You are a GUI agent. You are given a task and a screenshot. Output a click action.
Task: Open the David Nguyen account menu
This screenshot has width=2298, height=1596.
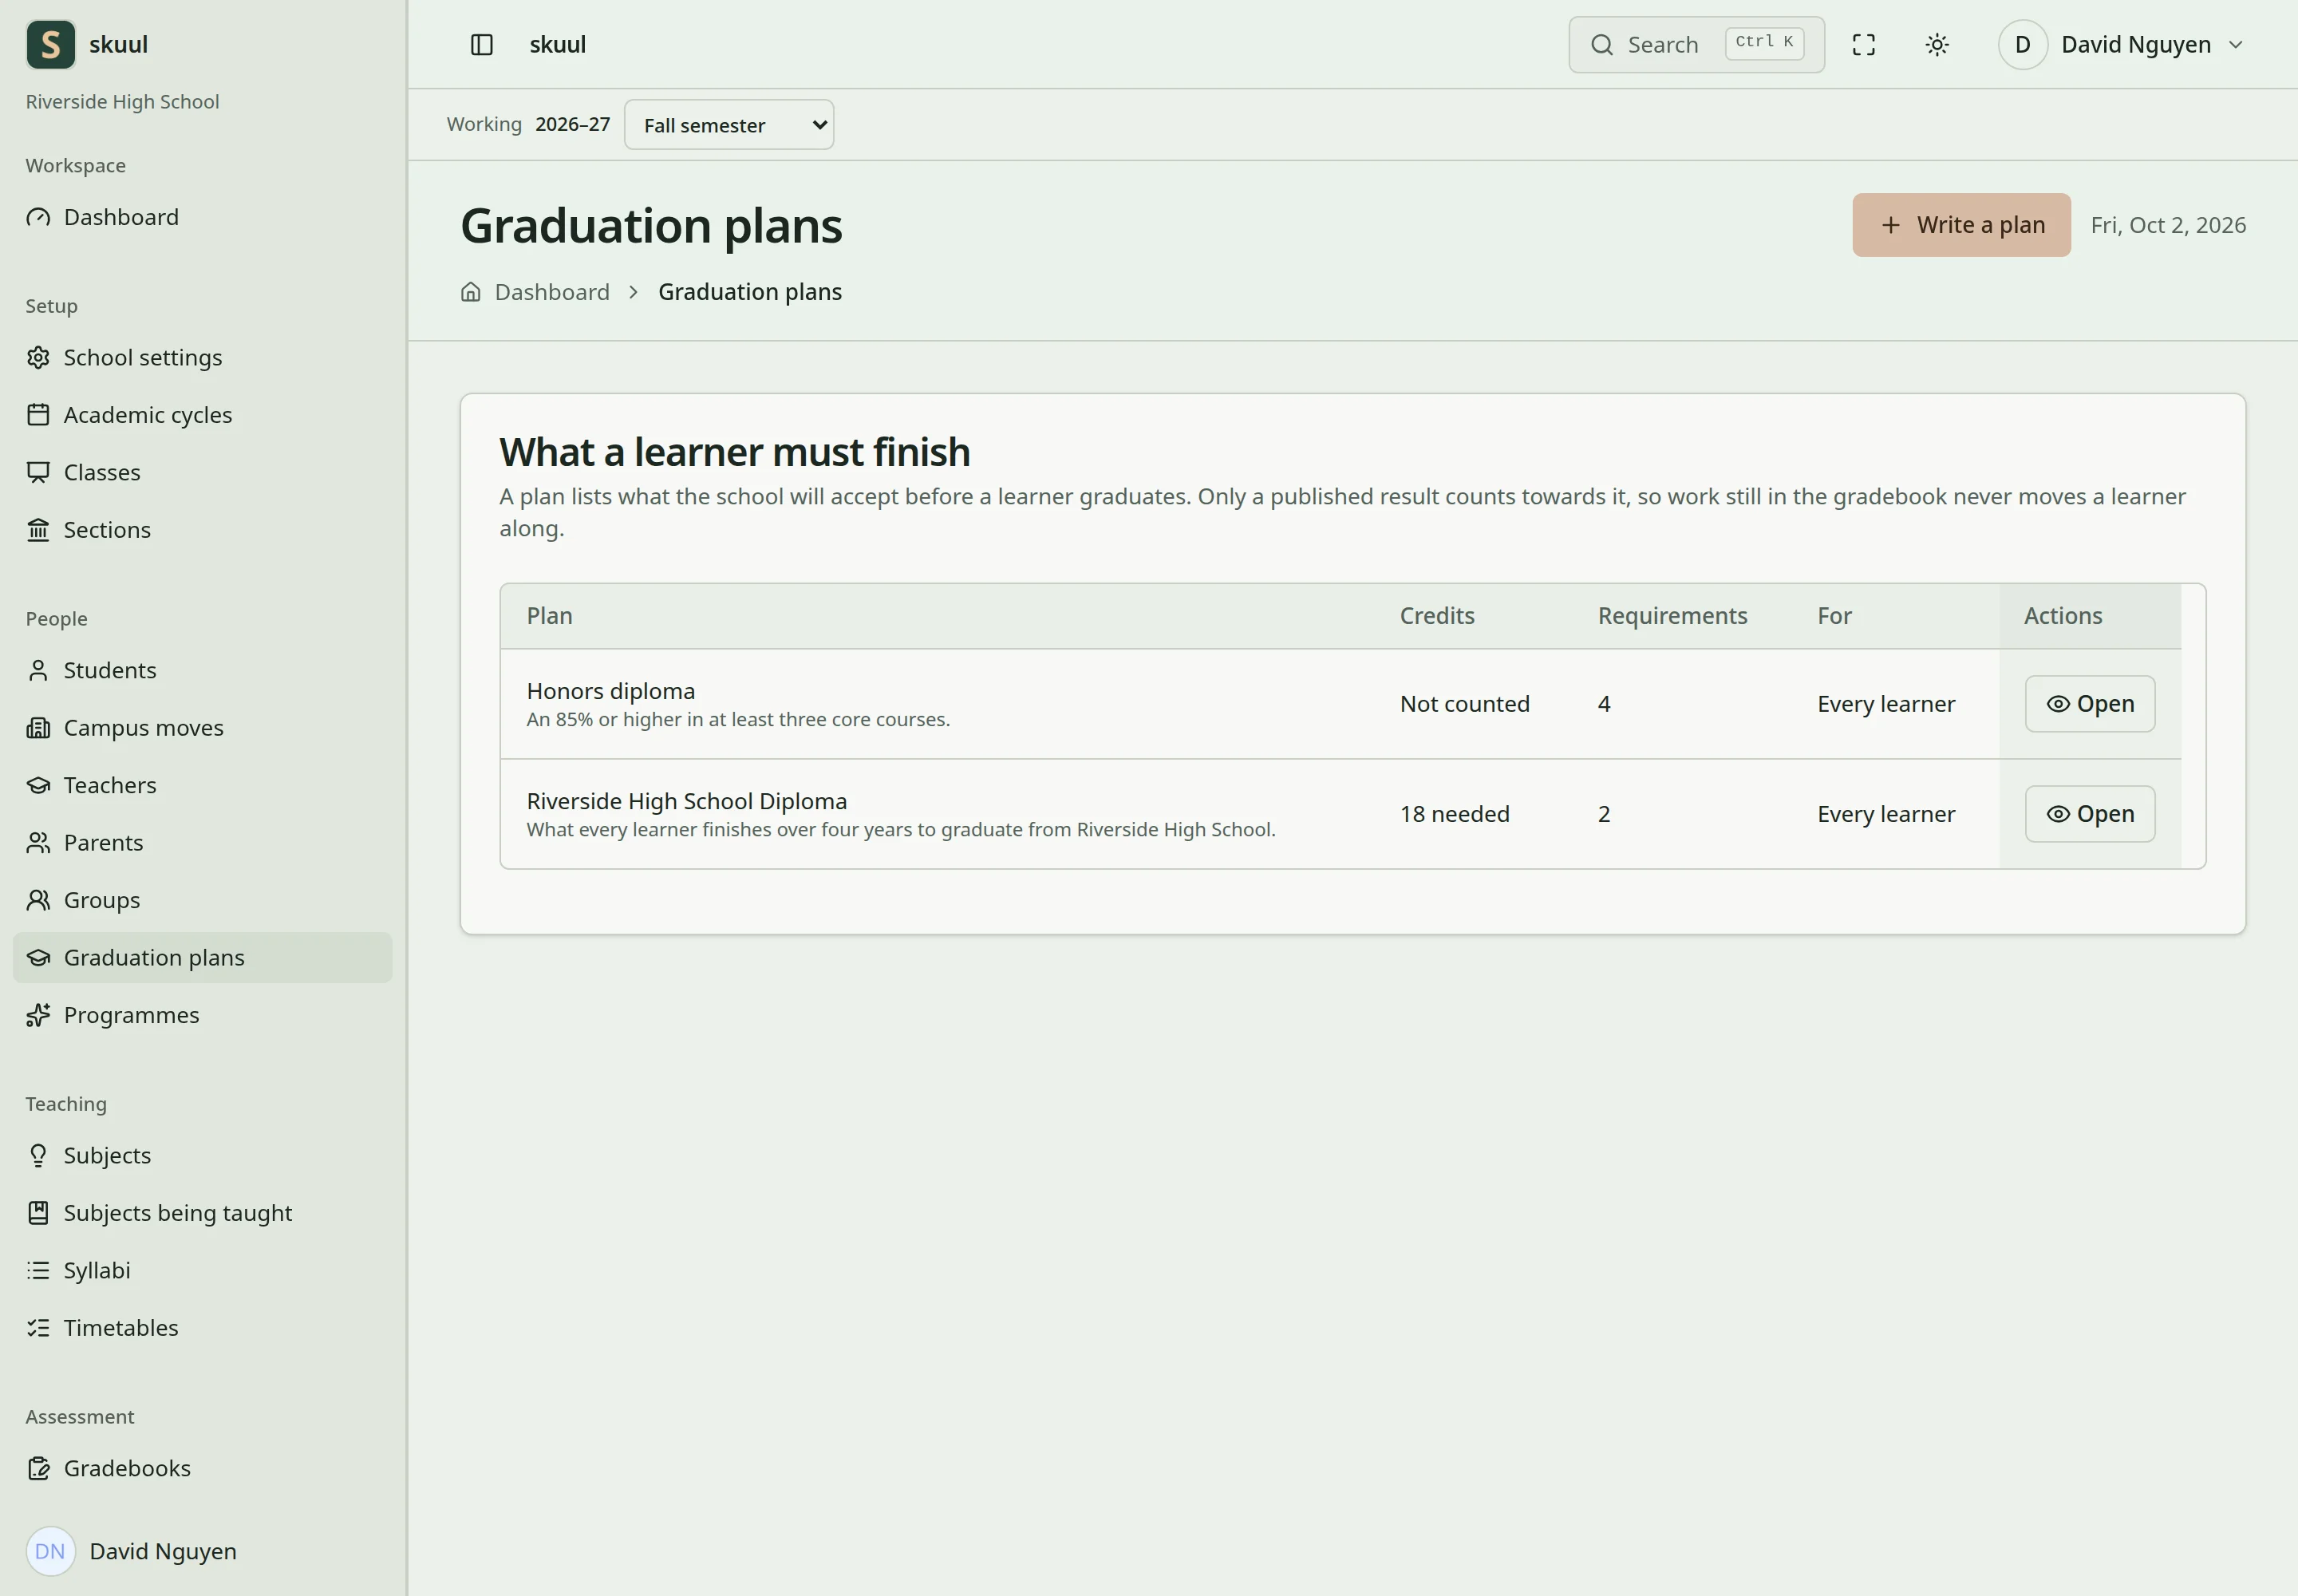click(2122, 45)
